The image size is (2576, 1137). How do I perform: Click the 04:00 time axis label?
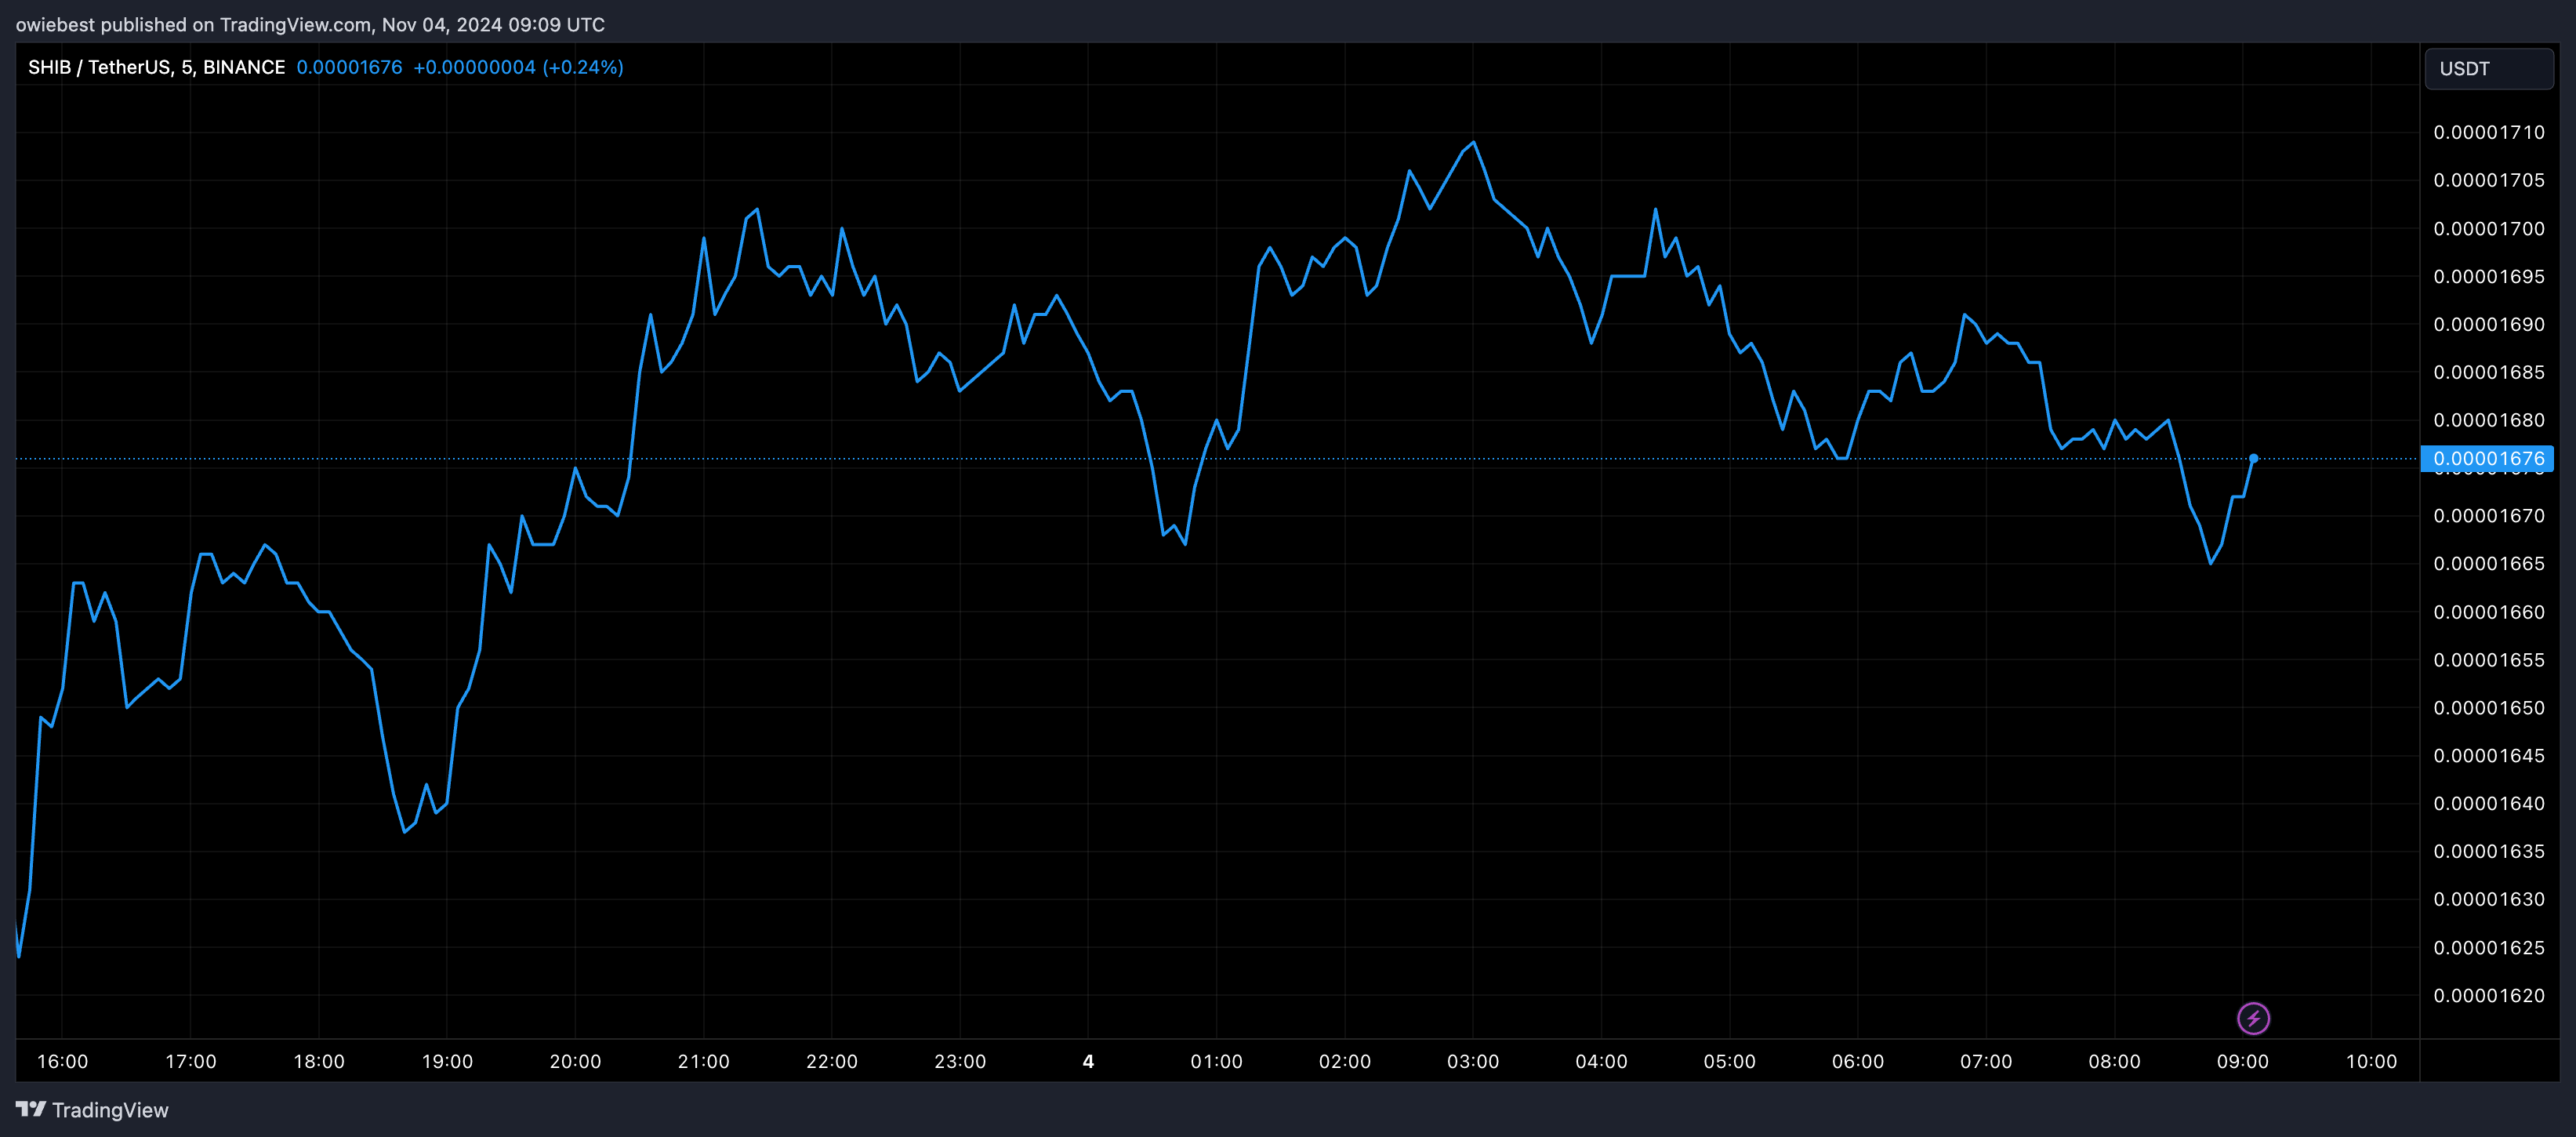point(1601,1061)
